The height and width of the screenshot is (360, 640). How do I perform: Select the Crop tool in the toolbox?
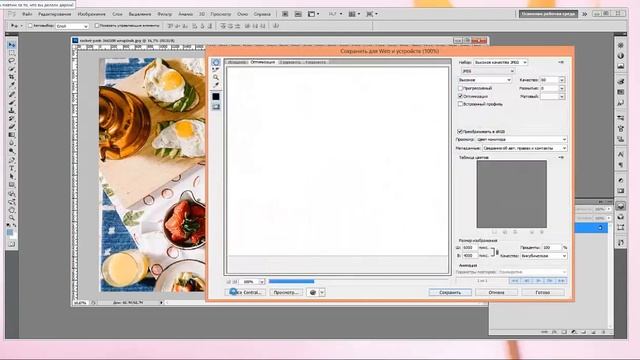12,77
